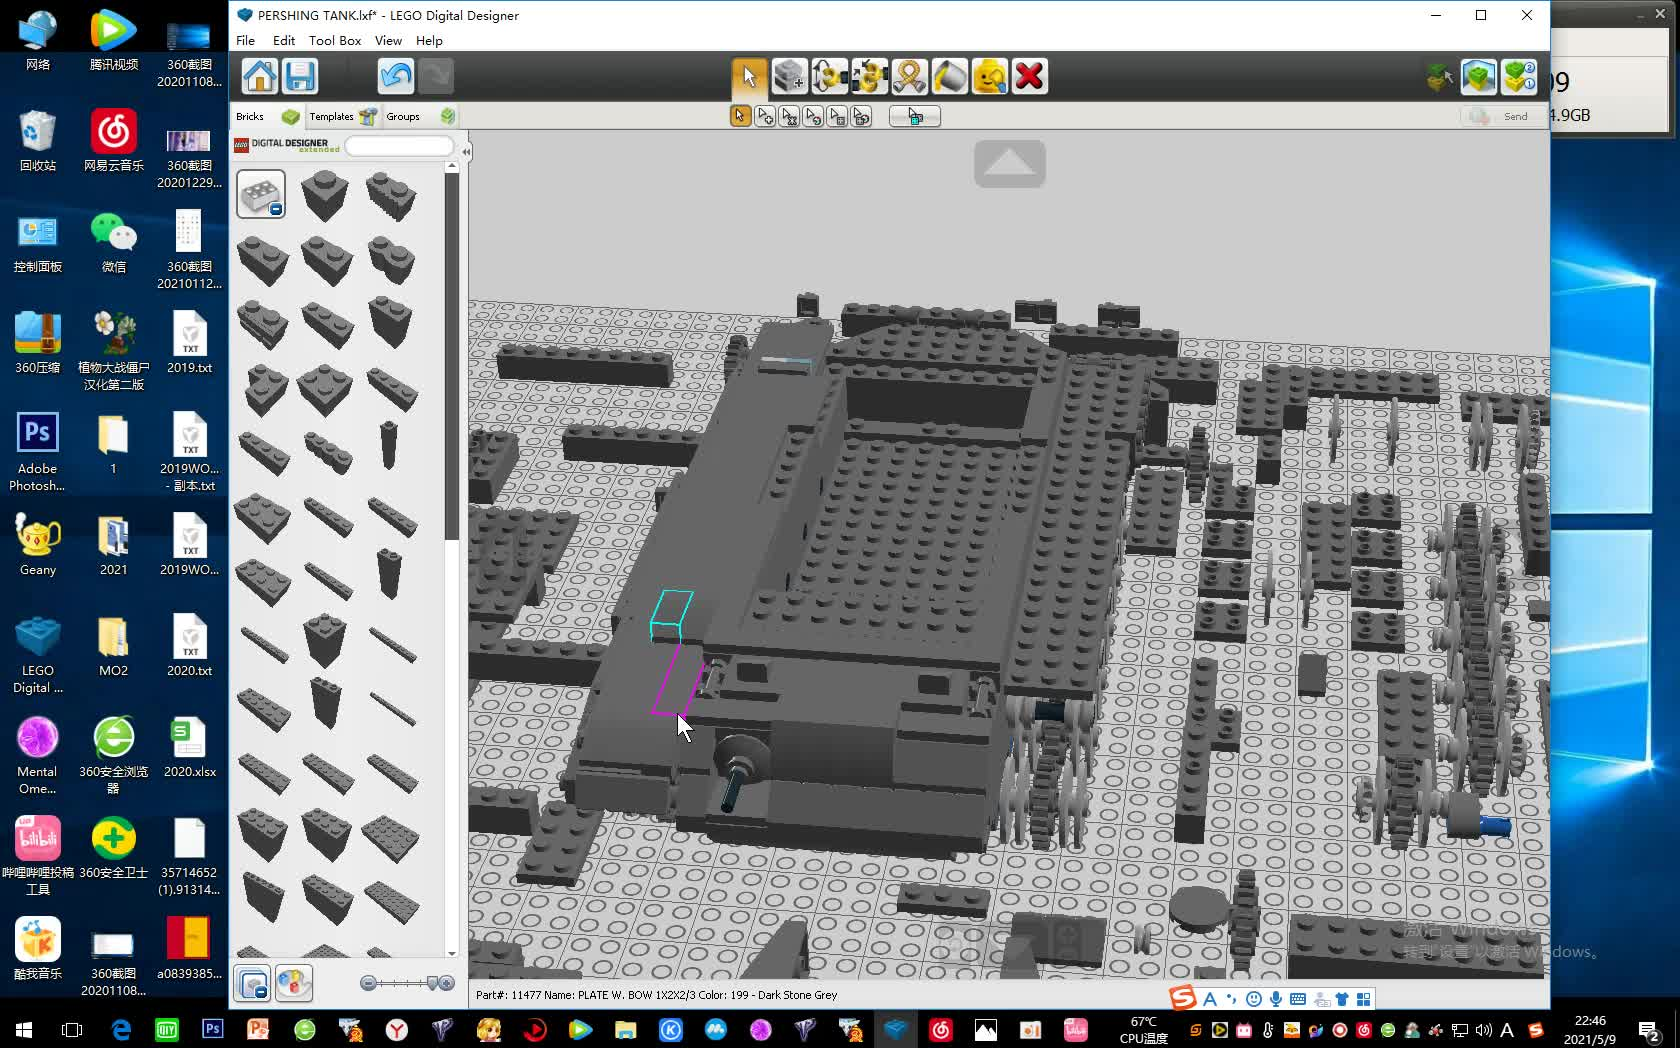Viewport: 1680px width, 1048px height.
Task: Select the Hinge tool
Action: [829, 76]
